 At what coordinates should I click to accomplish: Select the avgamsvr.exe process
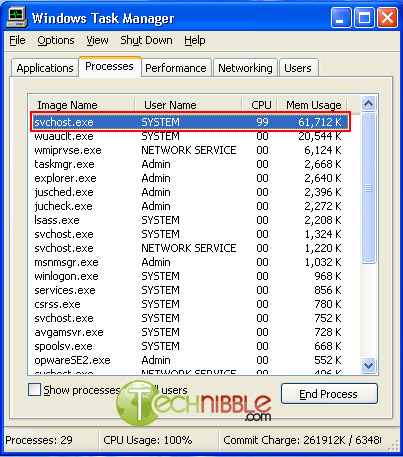pyautogui.click(x=190, y=332)
